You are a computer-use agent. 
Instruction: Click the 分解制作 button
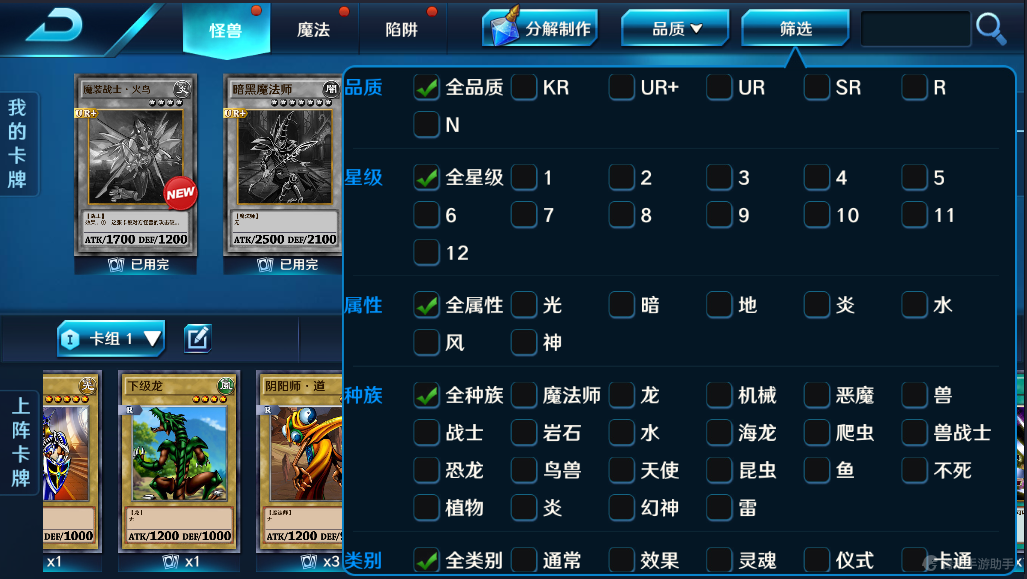tap(541, 28)
